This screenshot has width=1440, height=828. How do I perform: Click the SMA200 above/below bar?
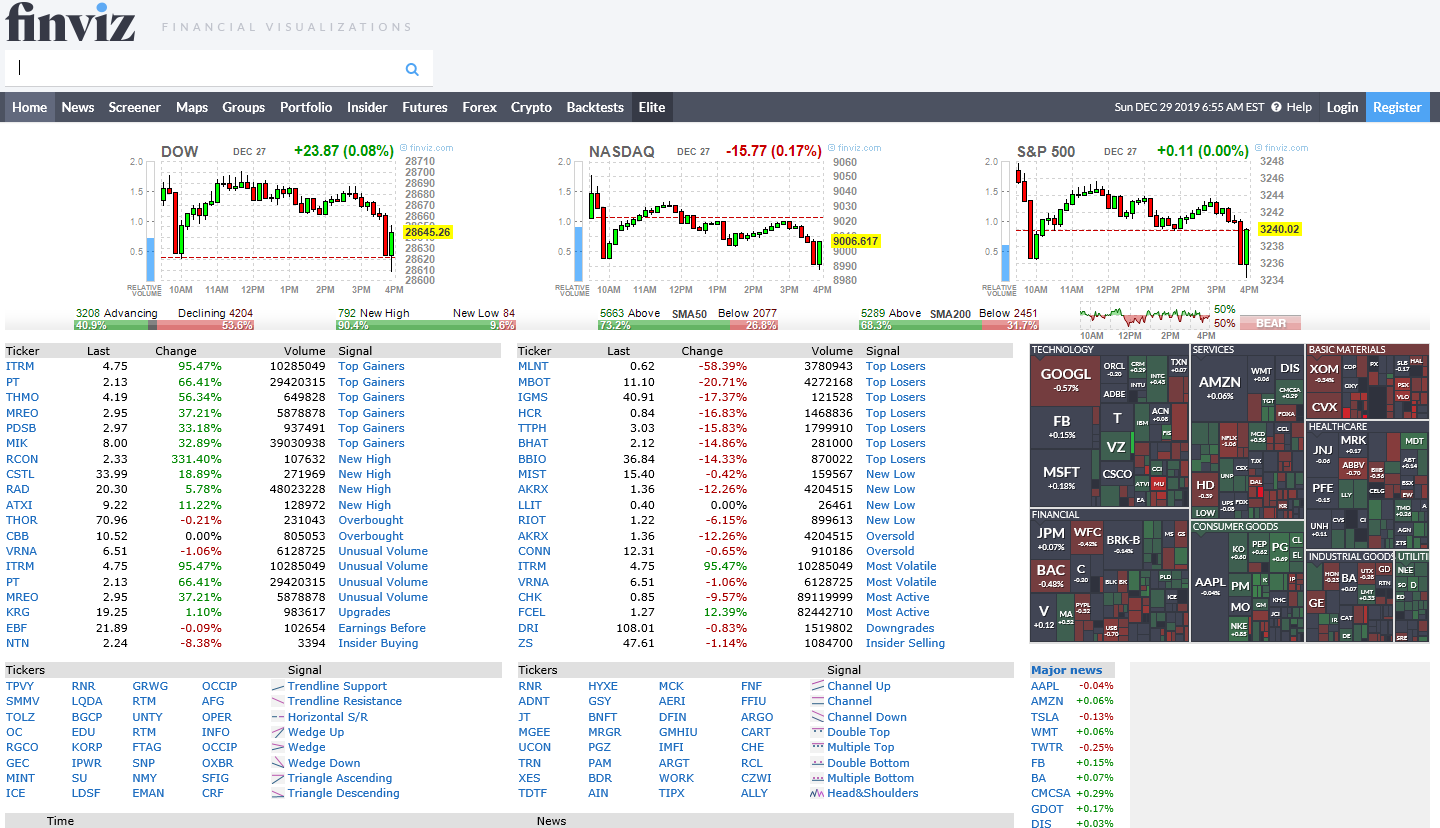tap(950, 325)
